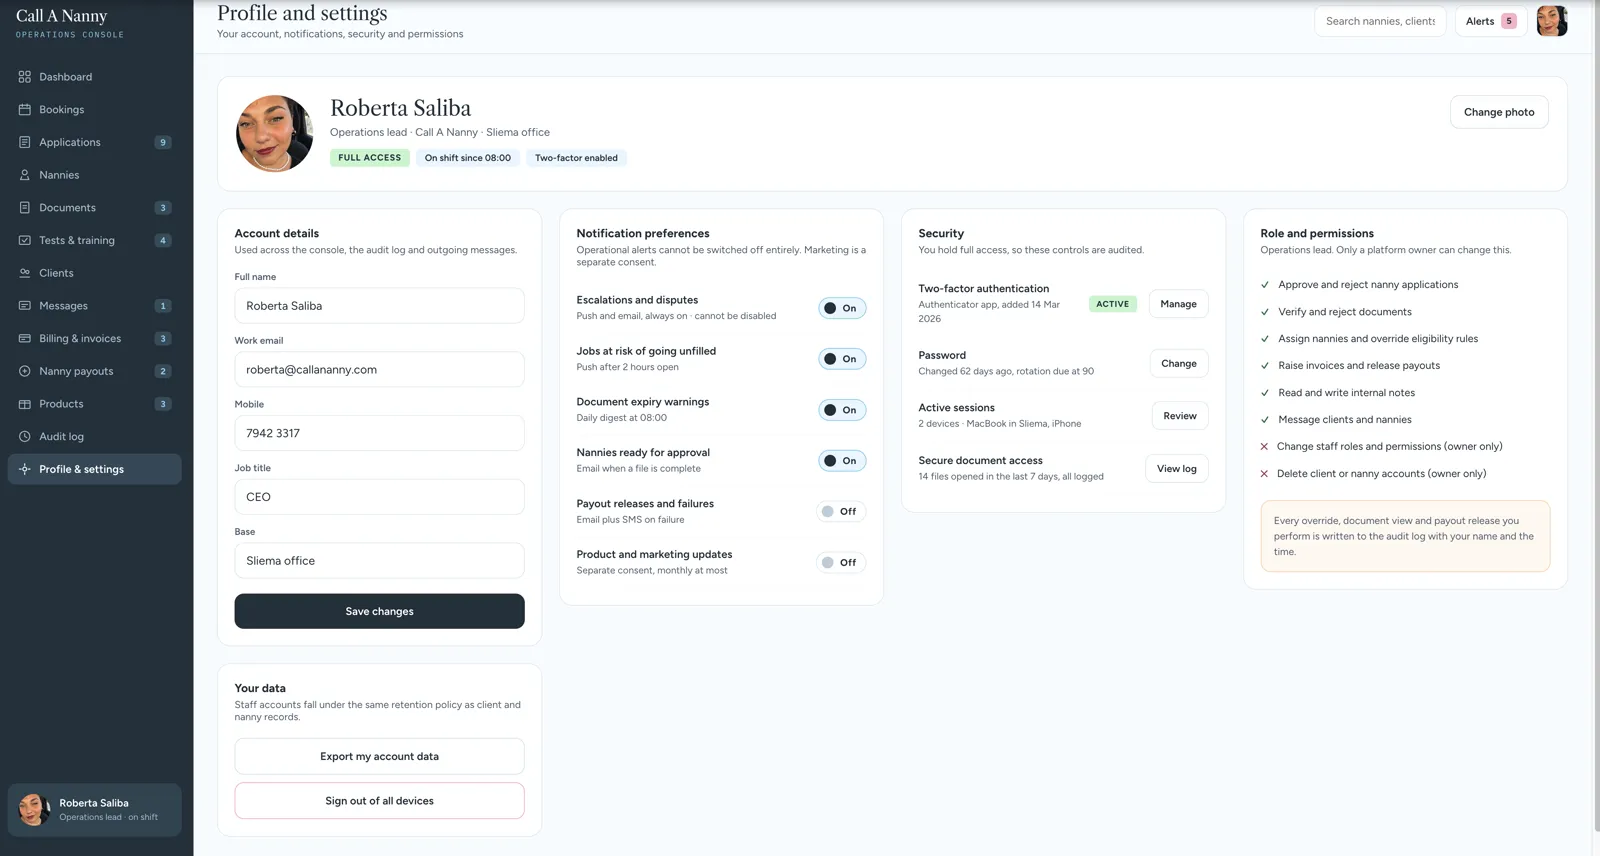Open the Alerts button with 5 badge
This screenshot has width=1600, height=856.
(1490, 21)
